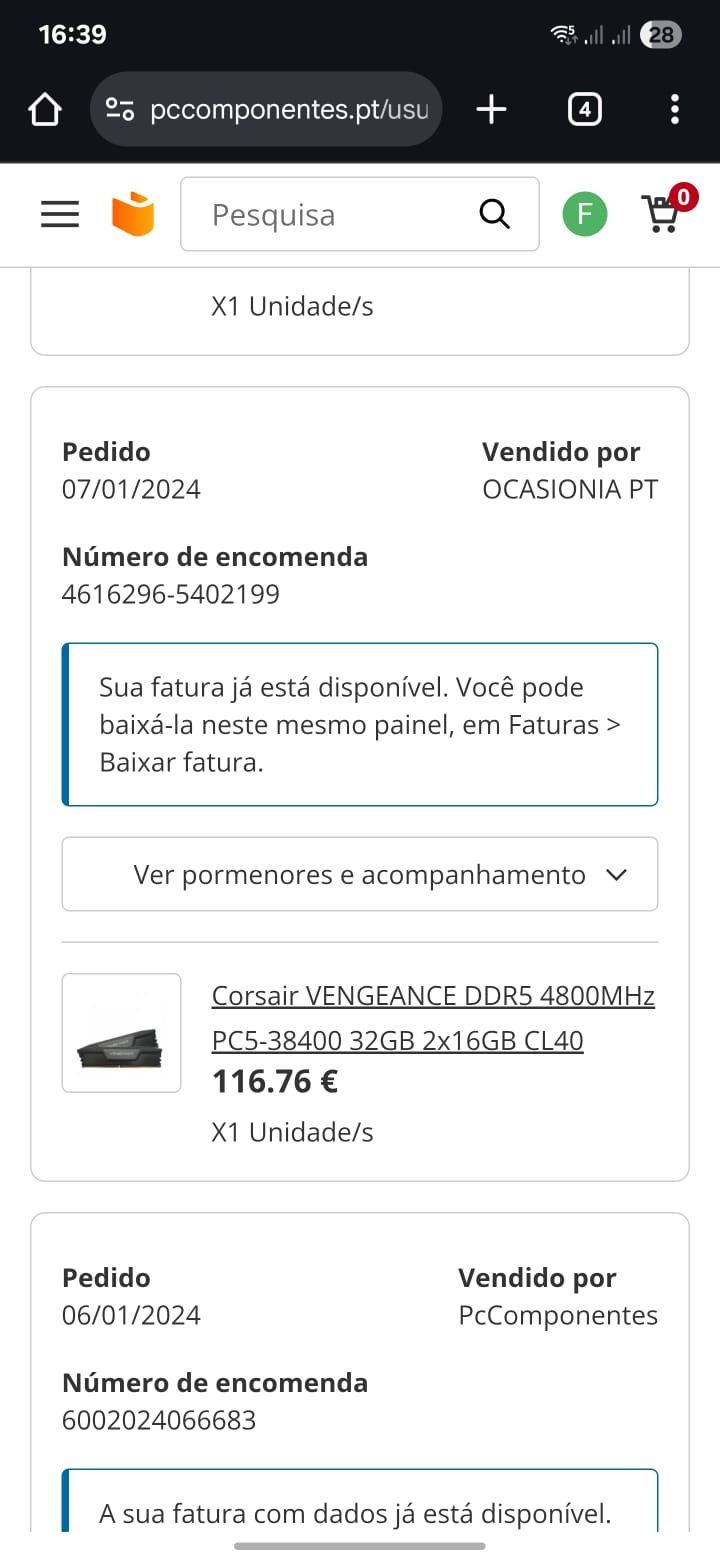The width and height of the screenshot is (720, 1560).
Task: Tap the magnifier search icon
Action: [495, 214]
